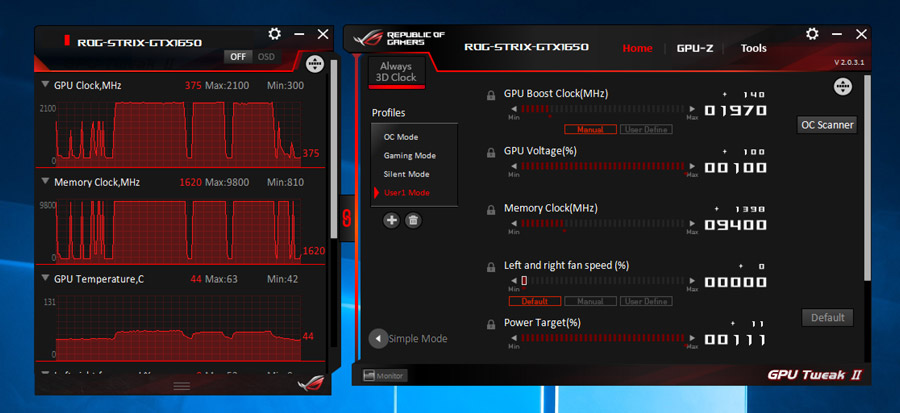This screenshot has height=413, width=900.
Task: Click the Simple Mode back arrow icon
Action: pyautogui.click(x=378, y=338)
